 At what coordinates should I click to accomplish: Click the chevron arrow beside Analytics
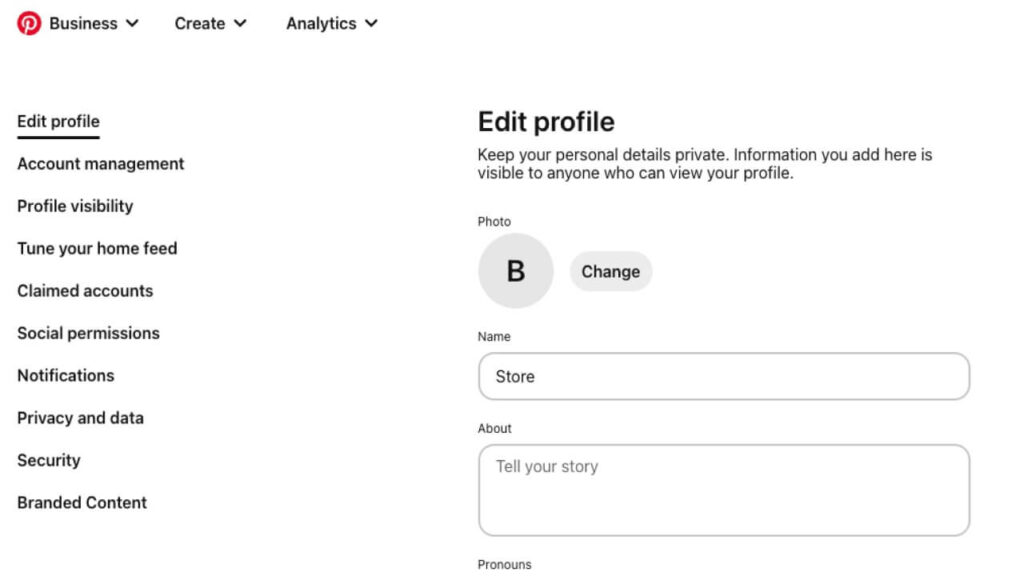(x=371, y=24)
